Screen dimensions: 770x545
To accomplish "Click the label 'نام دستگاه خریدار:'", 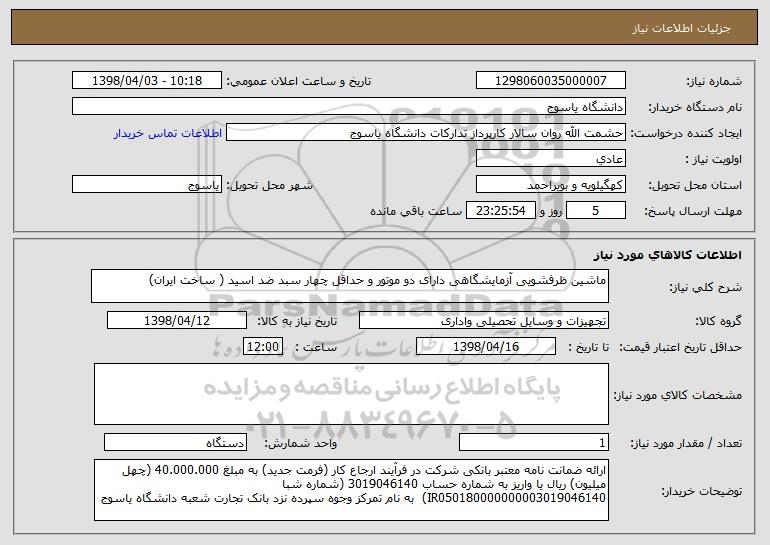I will [696, 108].
